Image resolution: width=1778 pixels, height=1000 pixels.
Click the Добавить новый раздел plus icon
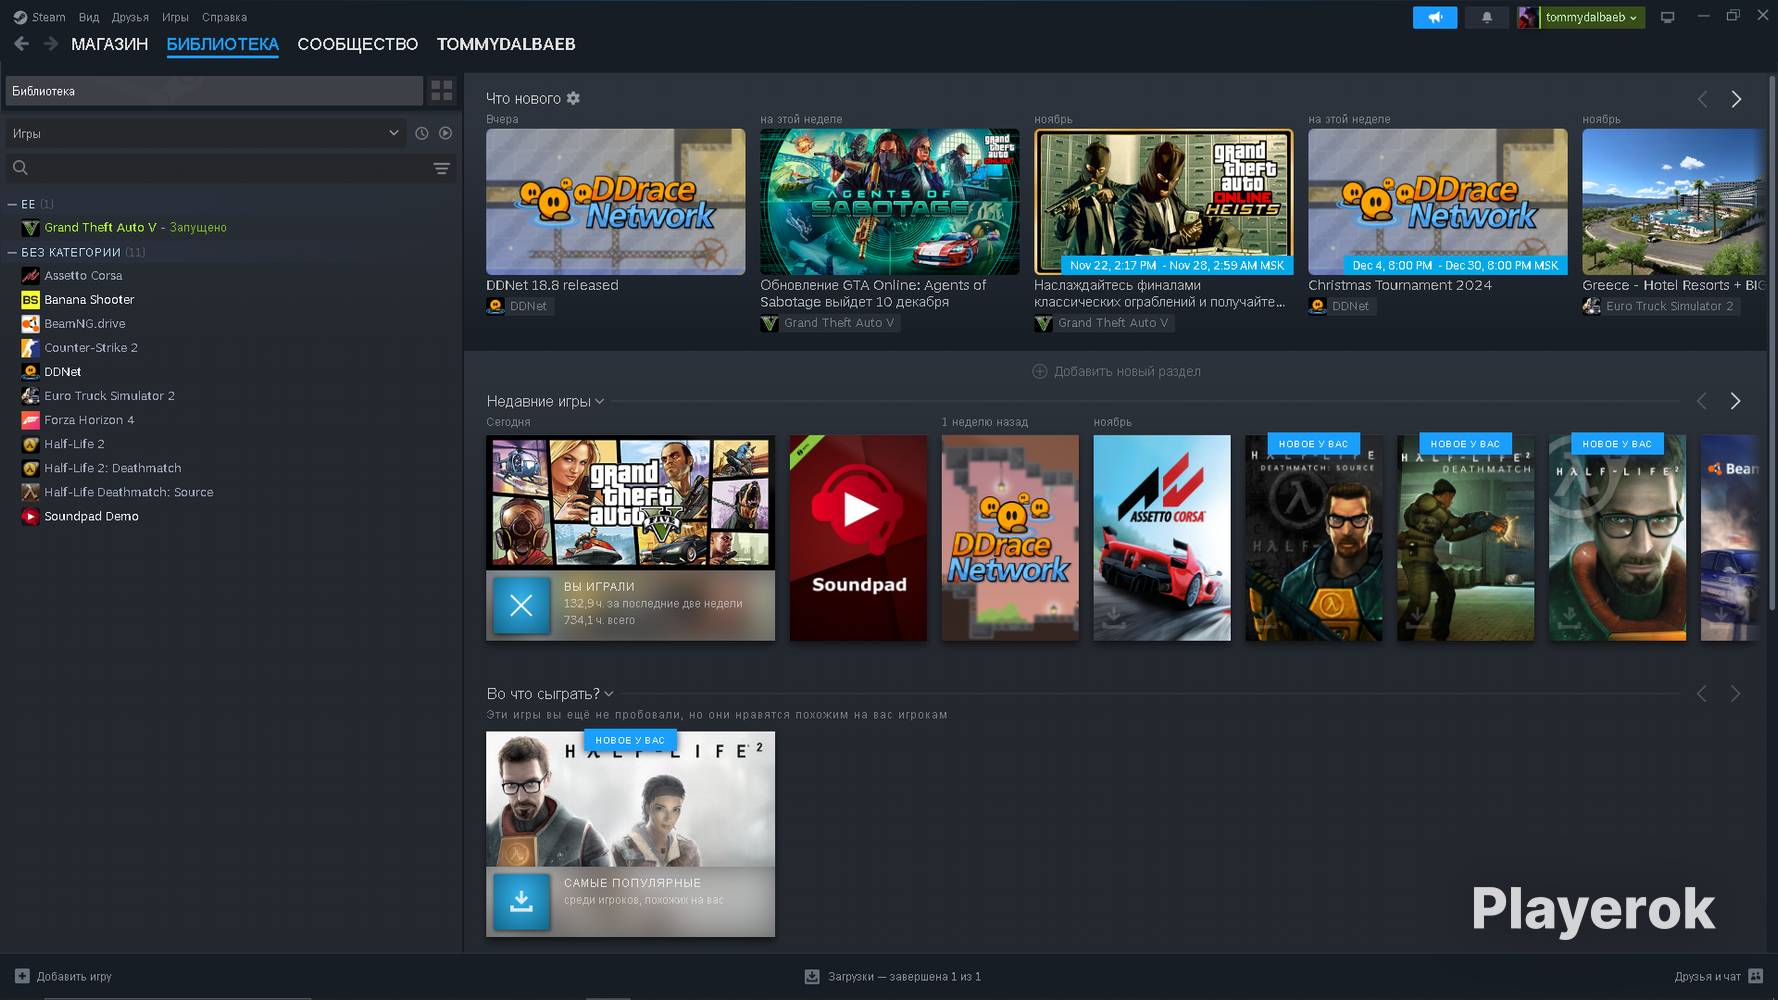pyautogui.click(x=1040, y=371)
